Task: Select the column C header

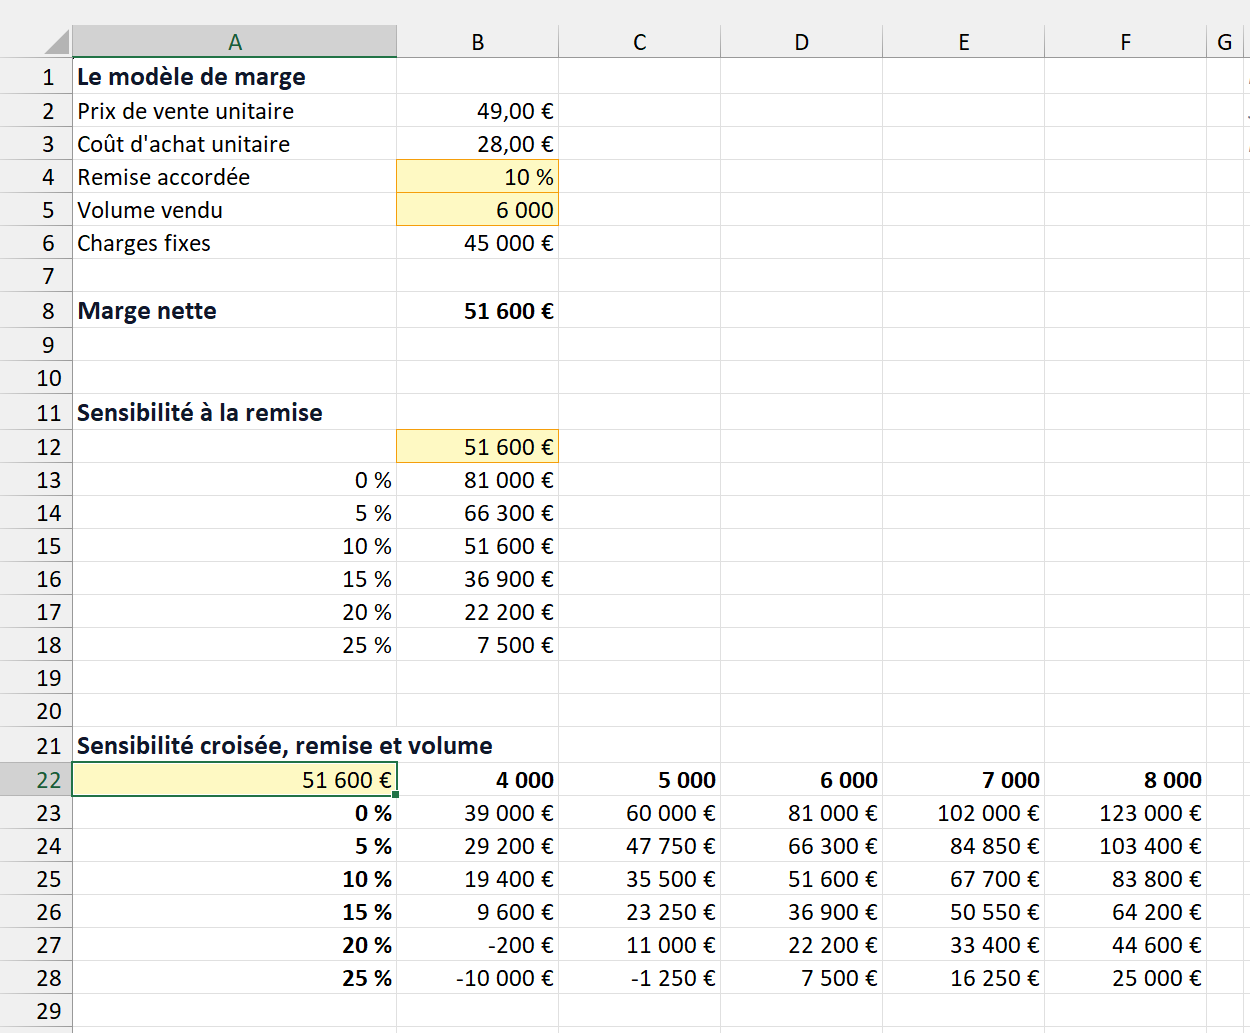Action: [x=640, y=42]
